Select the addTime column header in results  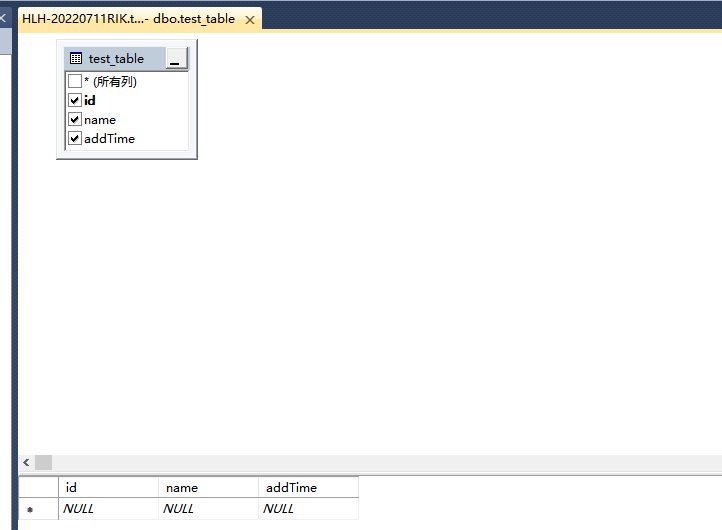click(x=308, y=487)
